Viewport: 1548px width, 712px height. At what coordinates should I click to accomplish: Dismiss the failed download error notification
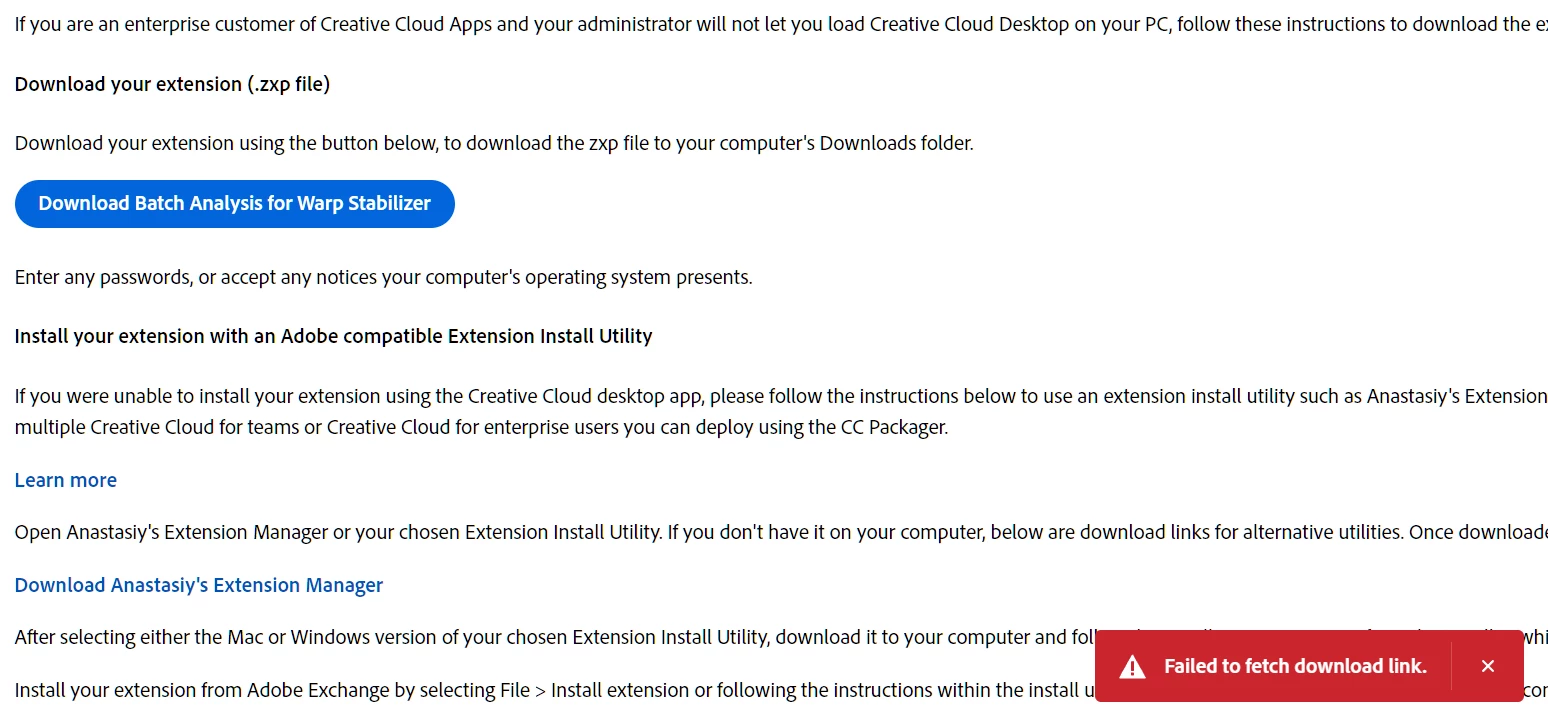[x=1488, y=666]
